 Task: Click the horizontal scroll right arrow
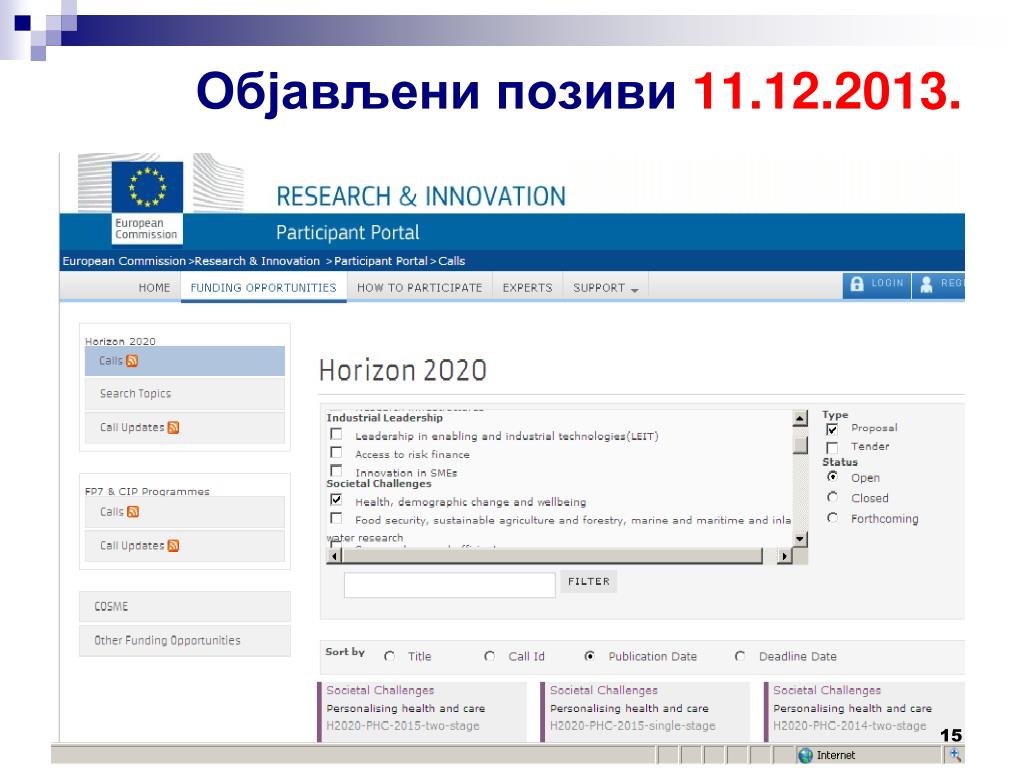784,556
